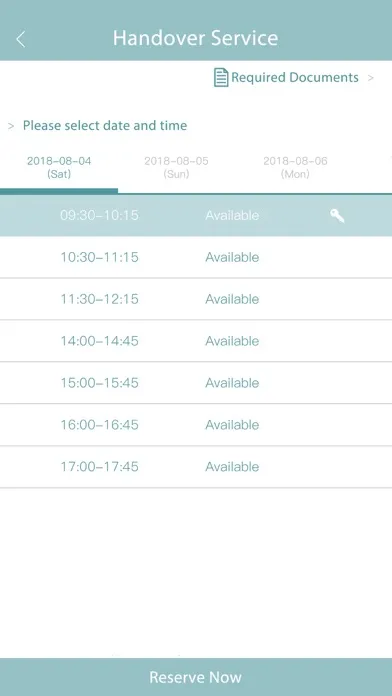Viewport: 392px width, 696px height.
Task: Pick the 17:00-17:45 time slot
Action: (196, 467)
